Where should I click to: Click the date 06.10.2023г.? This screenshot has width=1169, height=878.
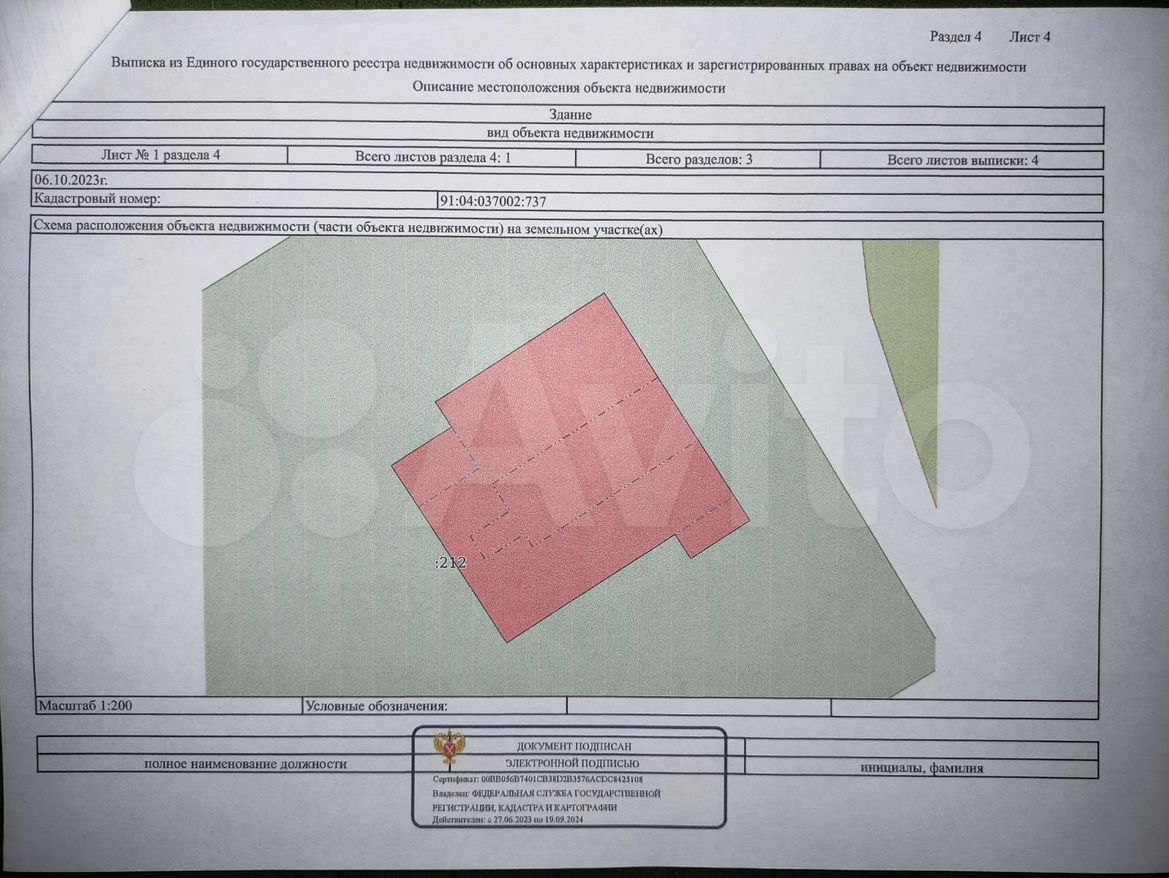69,180
